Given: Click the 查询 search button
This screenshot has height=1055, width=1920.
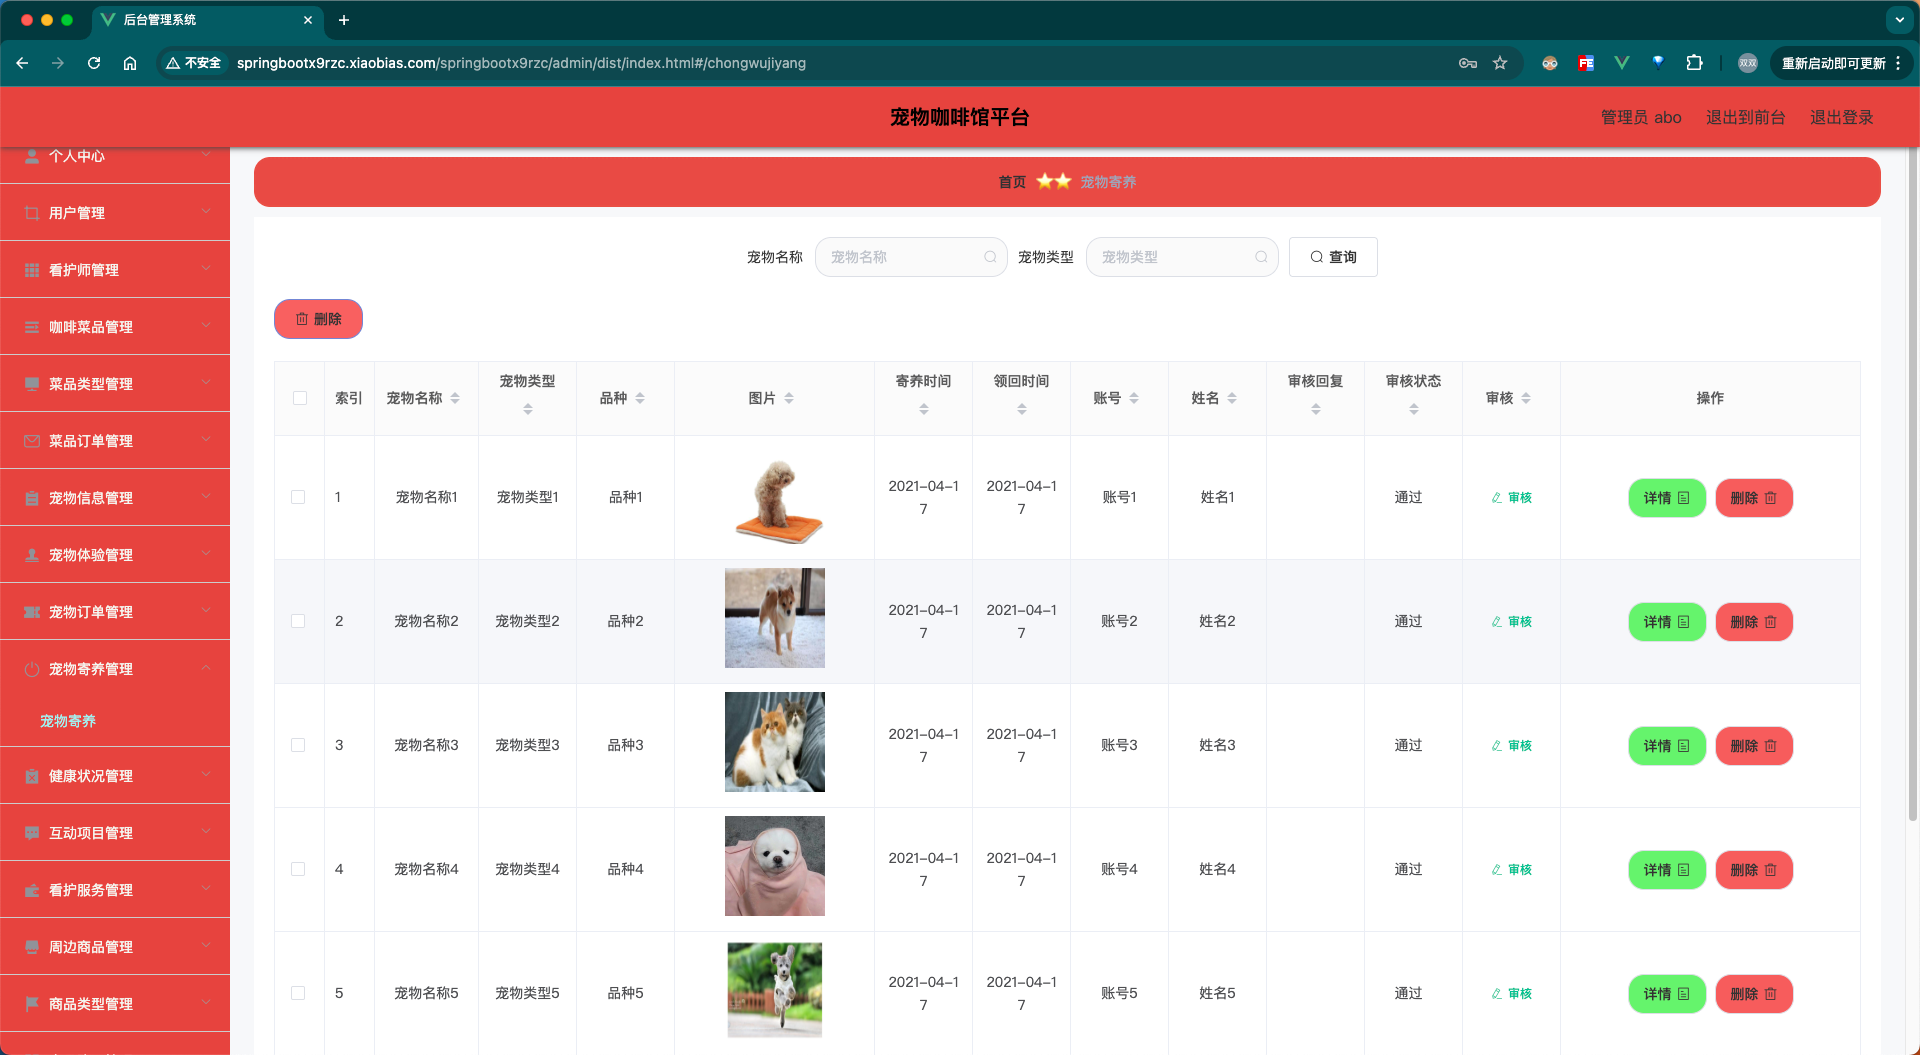Looking at the screenshot, I should point(1333,257).
